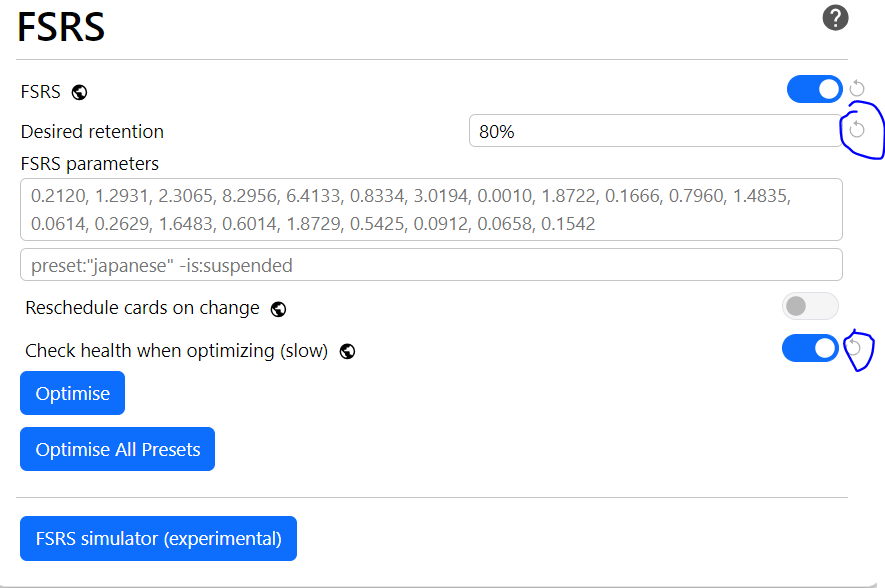Viewport: 885px width, 588px height.
Task: Open FSRS simulator (experimental)
Action: (158, 538)
